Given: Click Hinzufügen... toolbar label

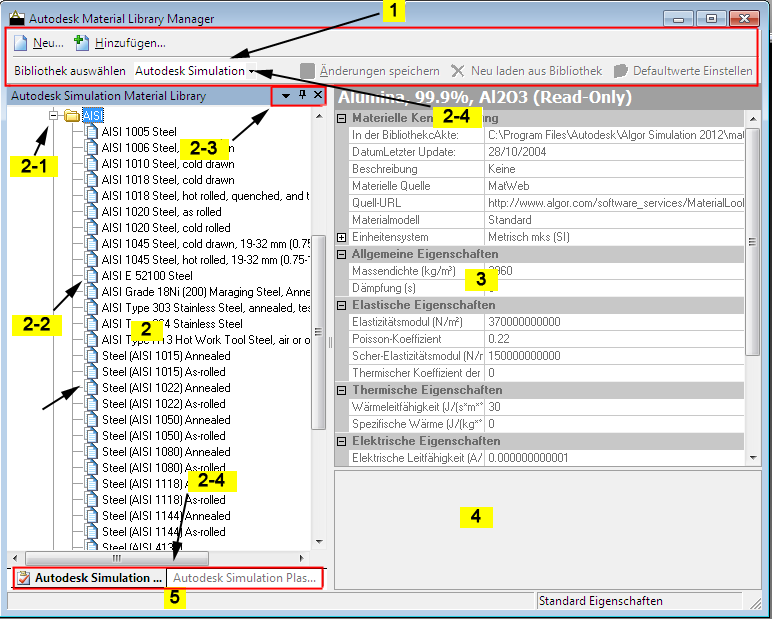Looking at the screenshot, I should click(130, 43).
